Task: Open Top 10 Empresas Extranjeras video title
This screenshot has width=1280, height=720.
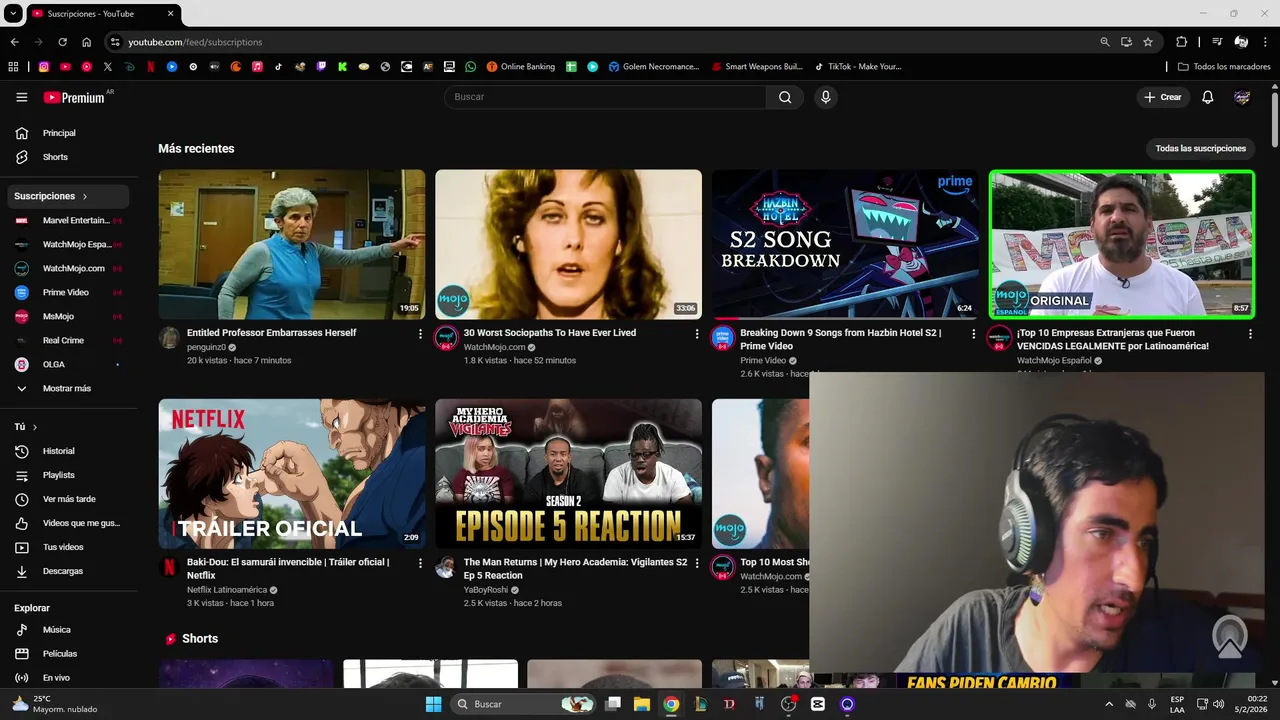Action: tap(1113, 339)
